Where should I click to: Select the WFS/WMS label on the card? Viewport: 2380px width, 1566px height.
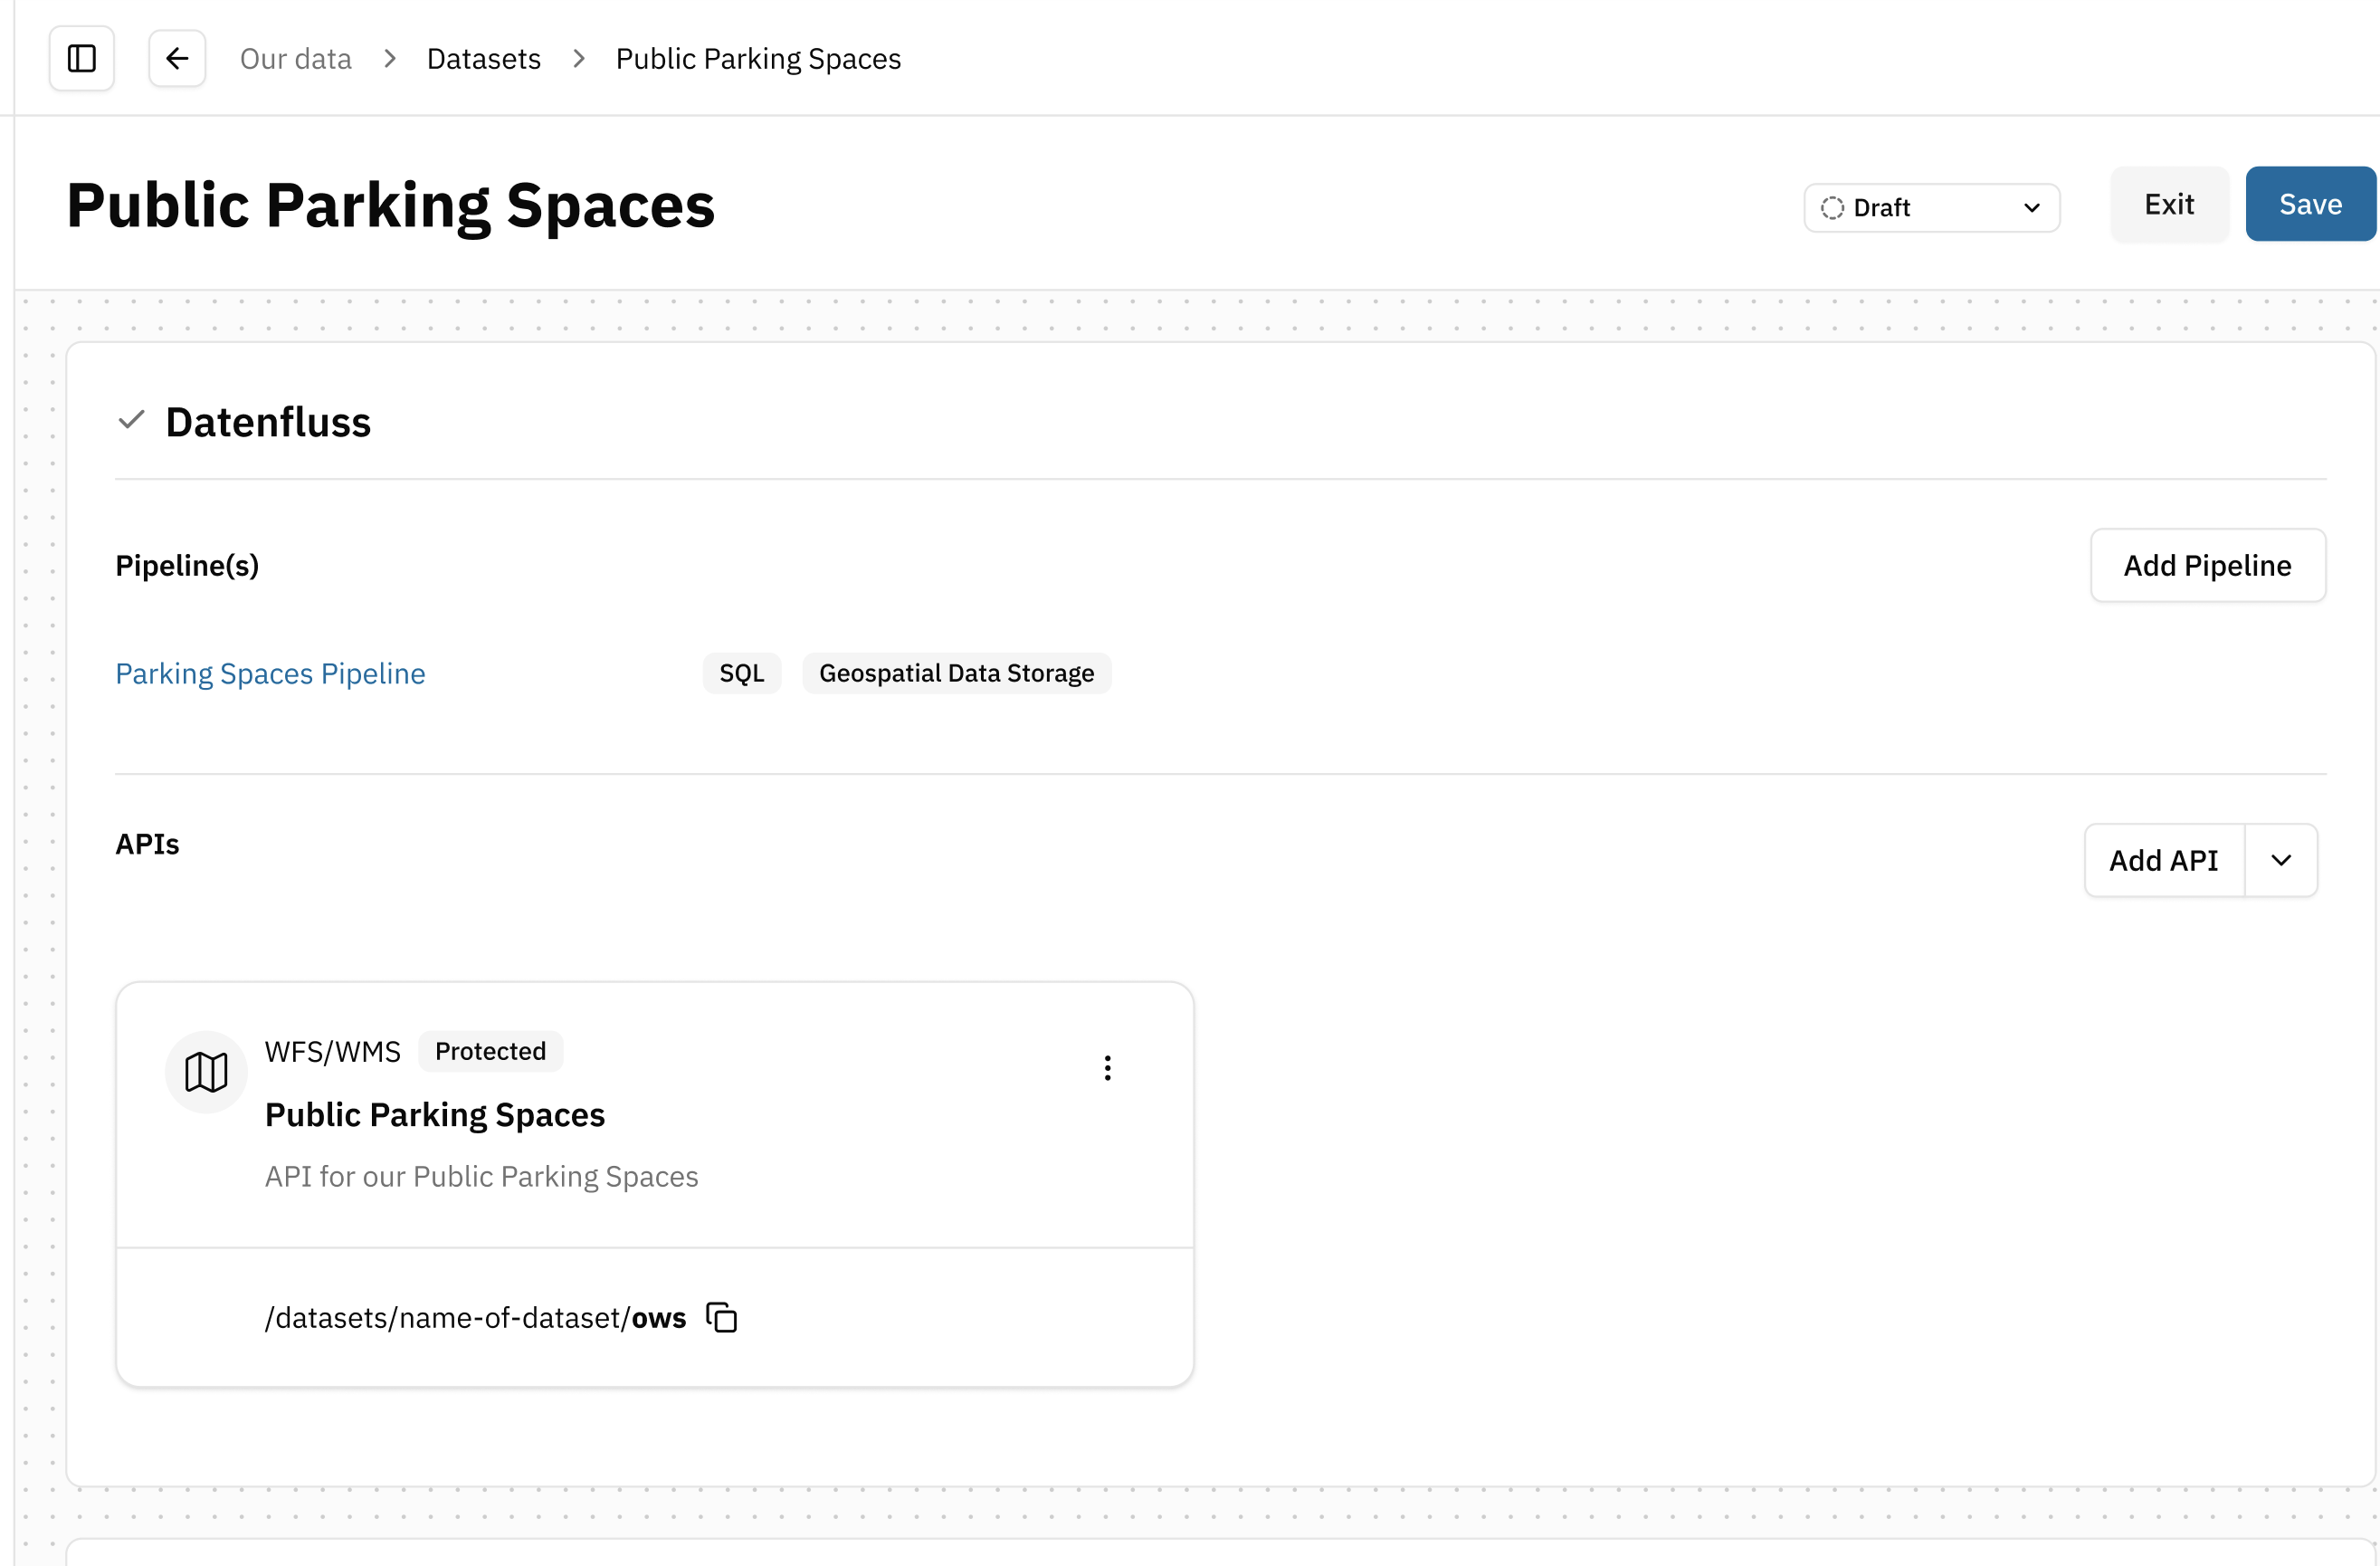point(333,1052)
